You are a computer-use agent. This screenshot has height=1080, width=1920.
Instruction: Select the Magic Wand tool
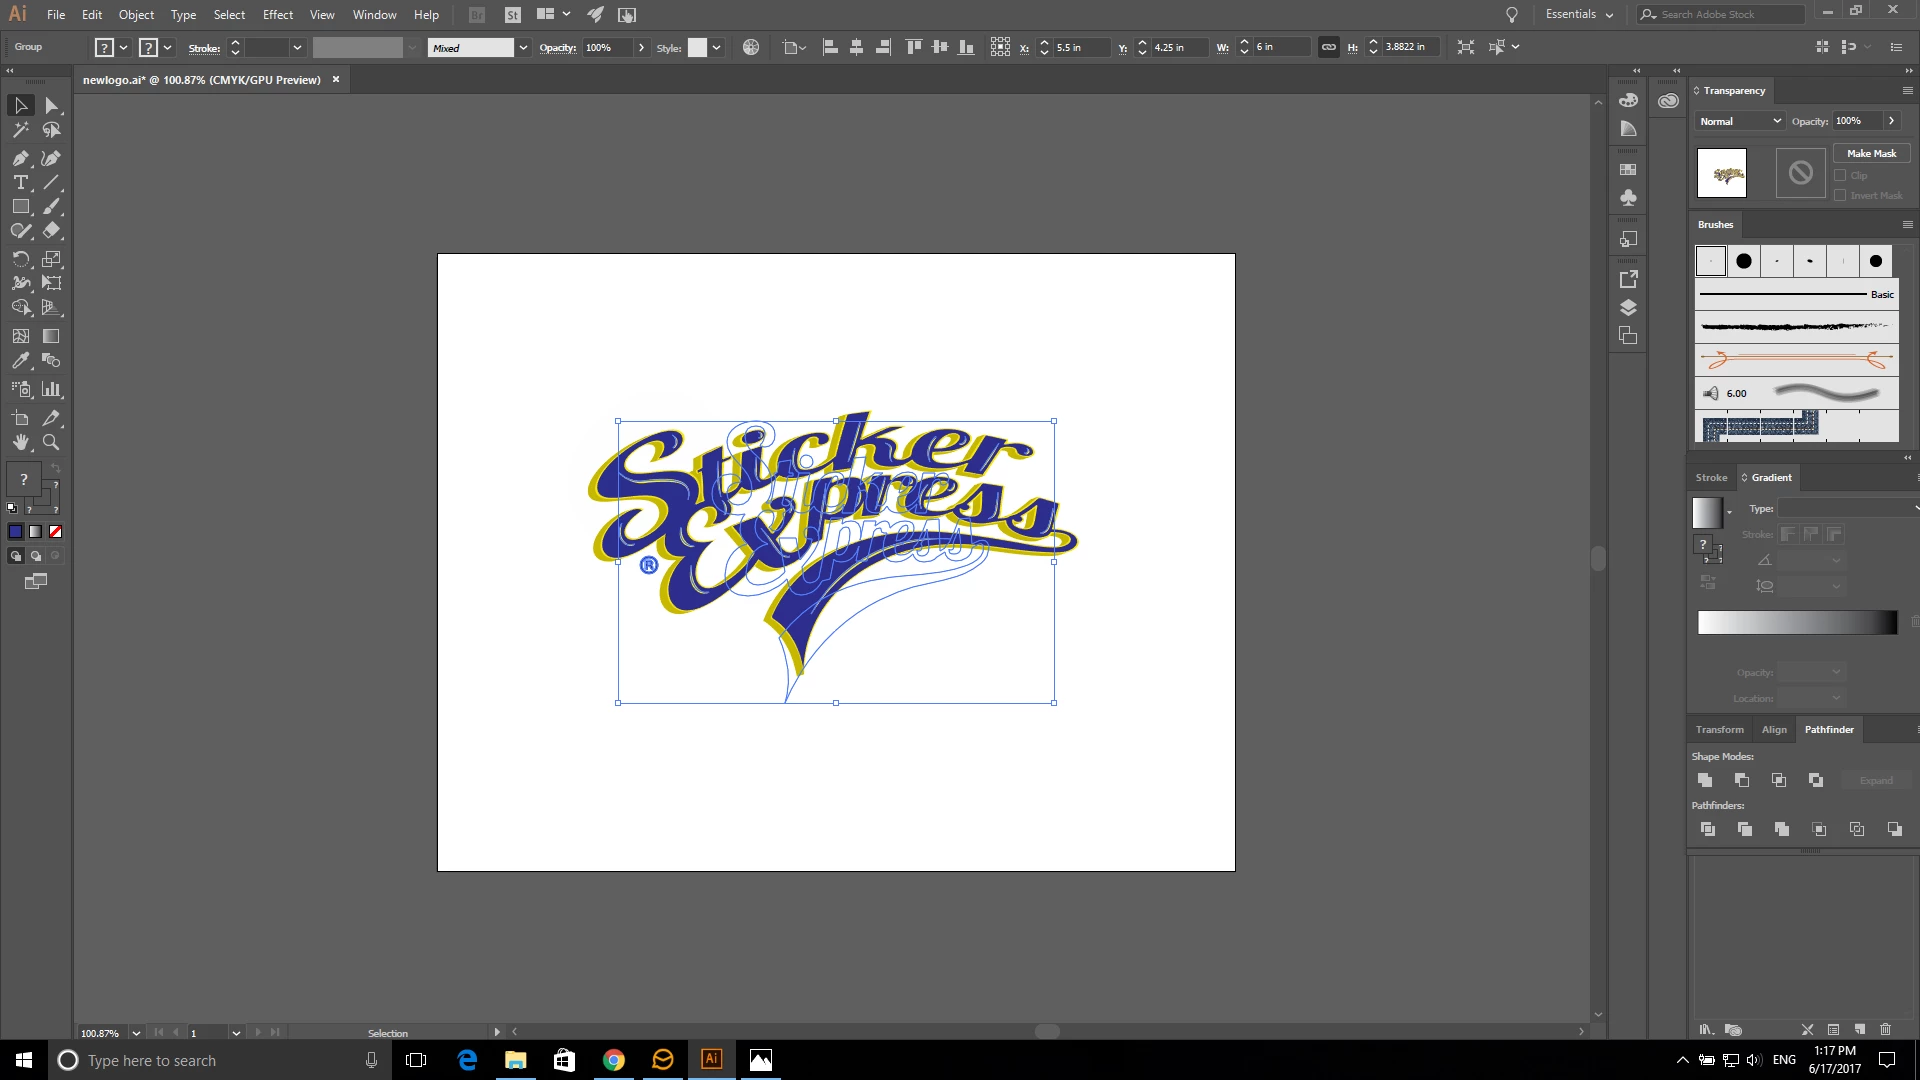20,130
